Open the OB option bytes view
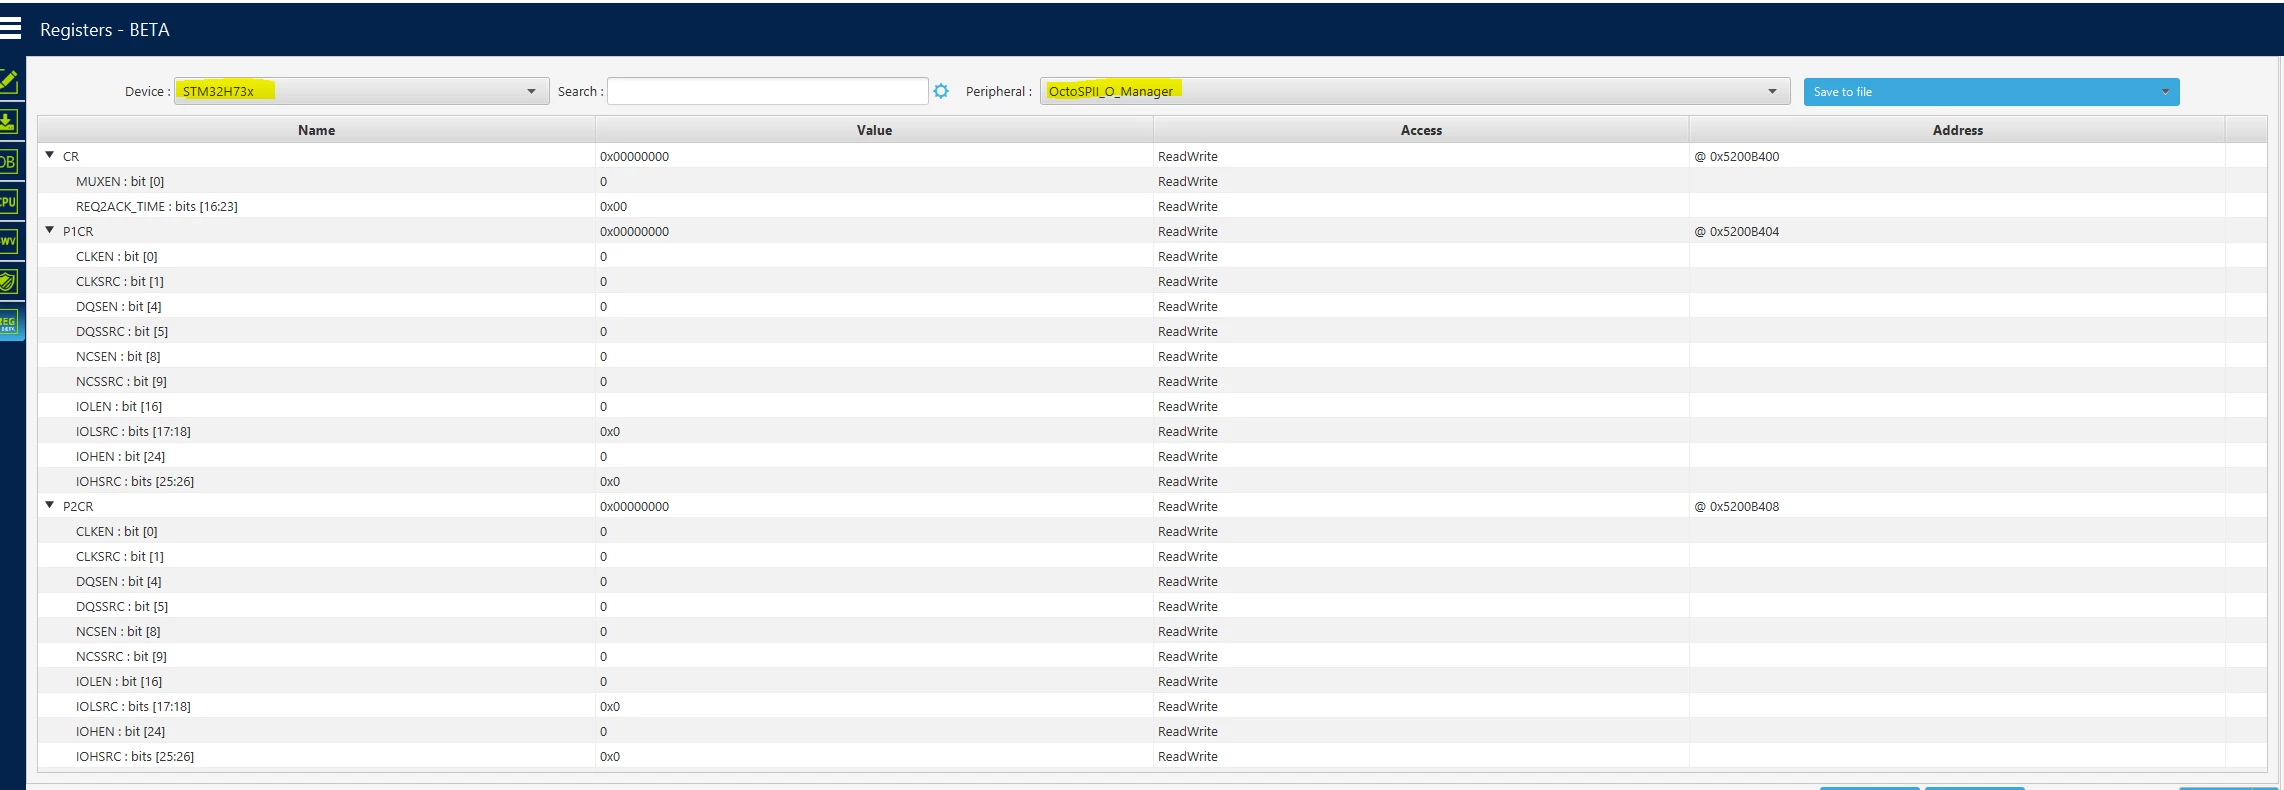 click(9, 161)
